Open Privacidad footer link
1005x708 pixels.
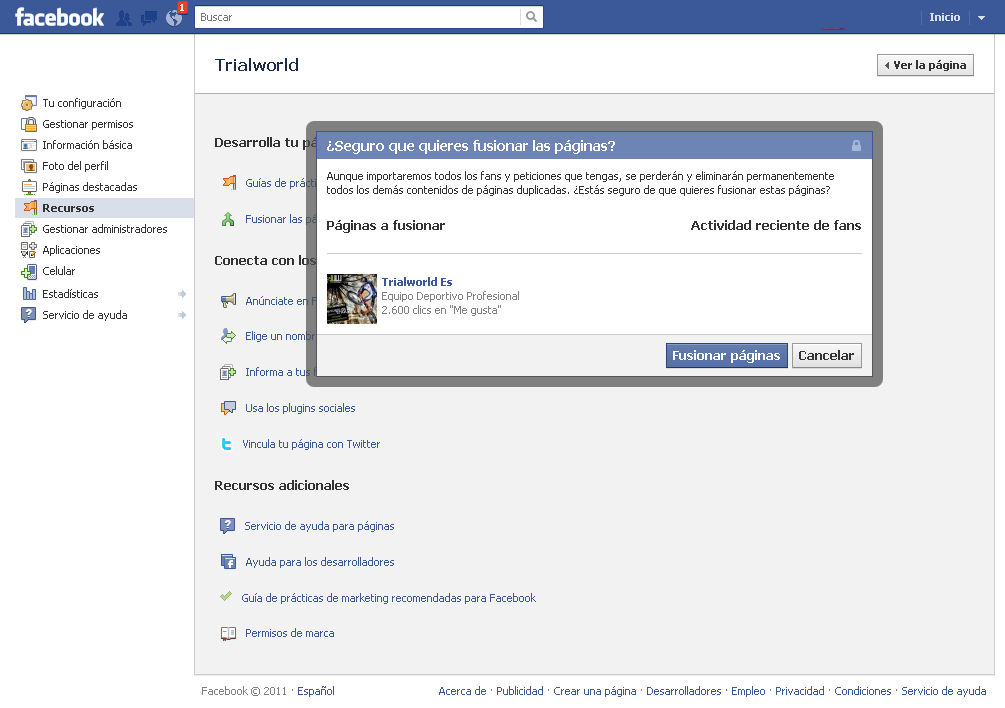tap(800, 691)
